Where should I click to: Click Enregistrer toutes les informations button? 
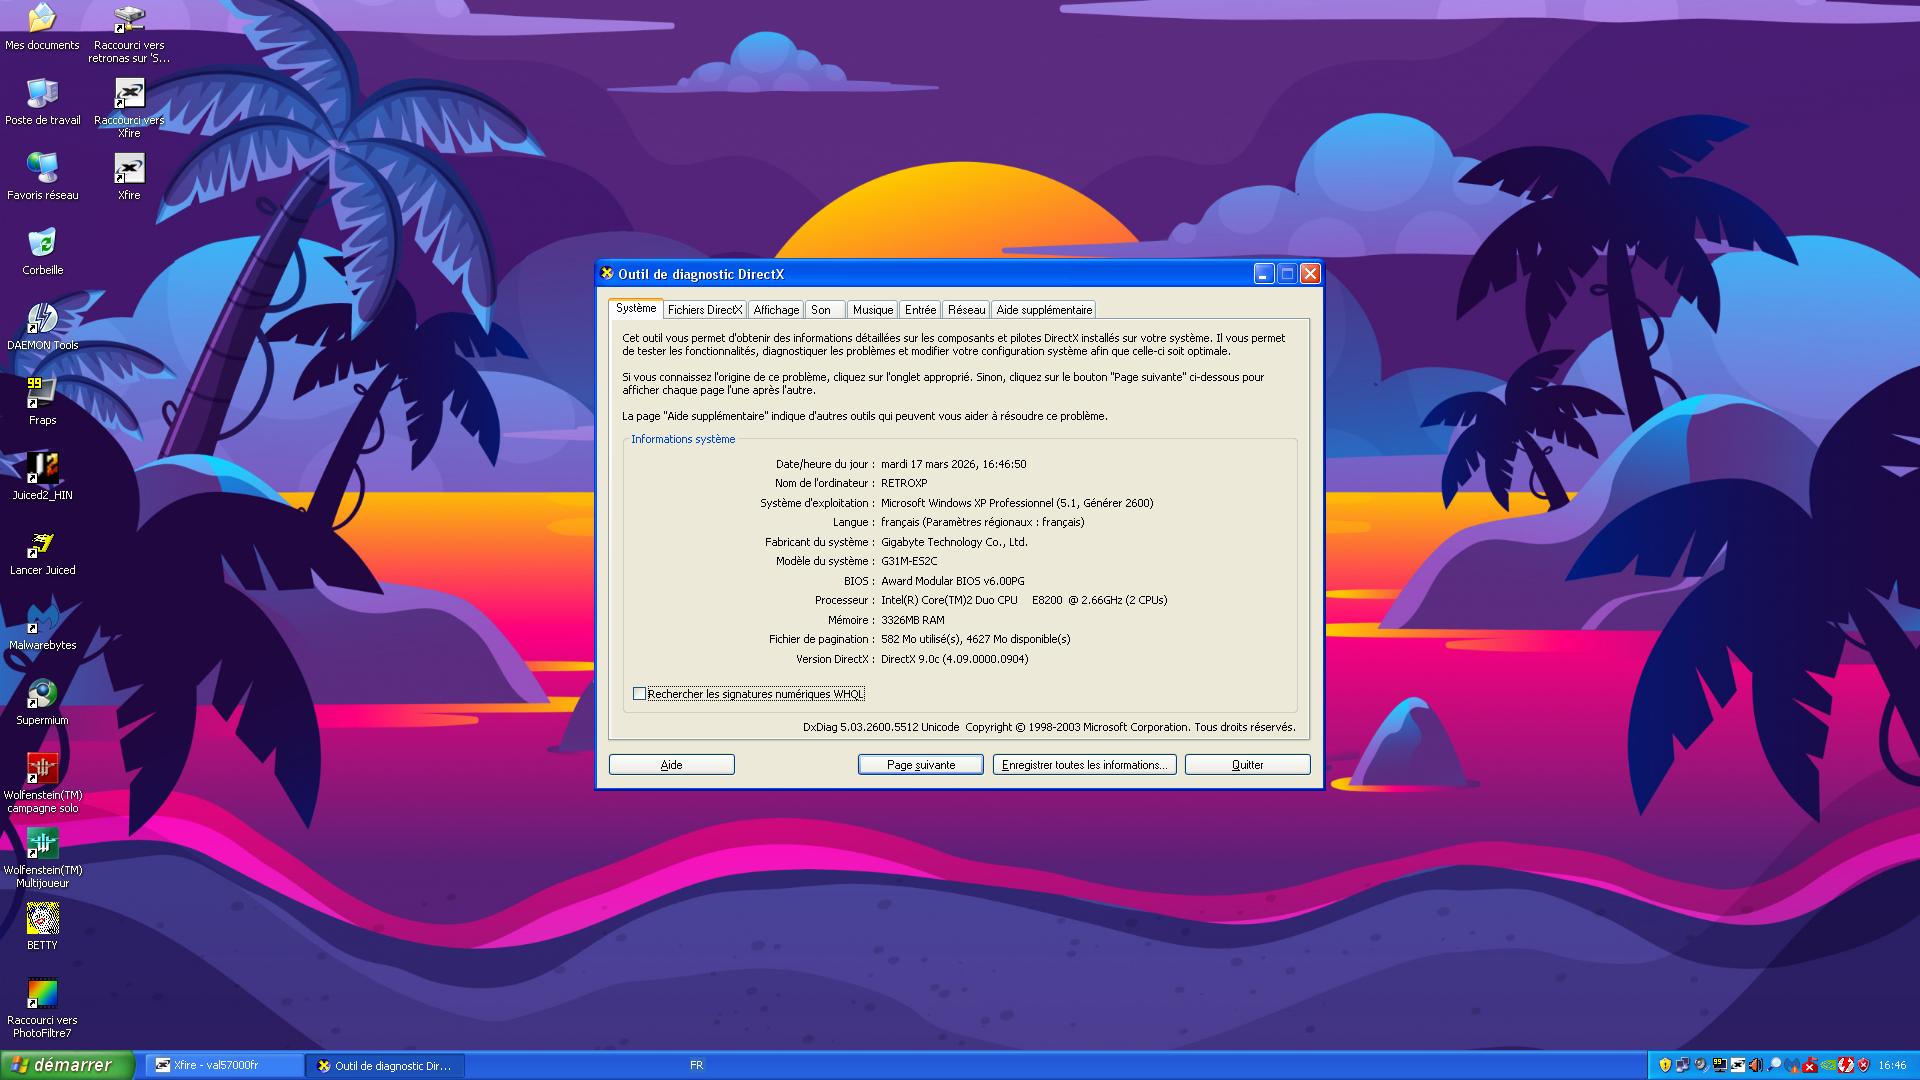pos(1084,765)
